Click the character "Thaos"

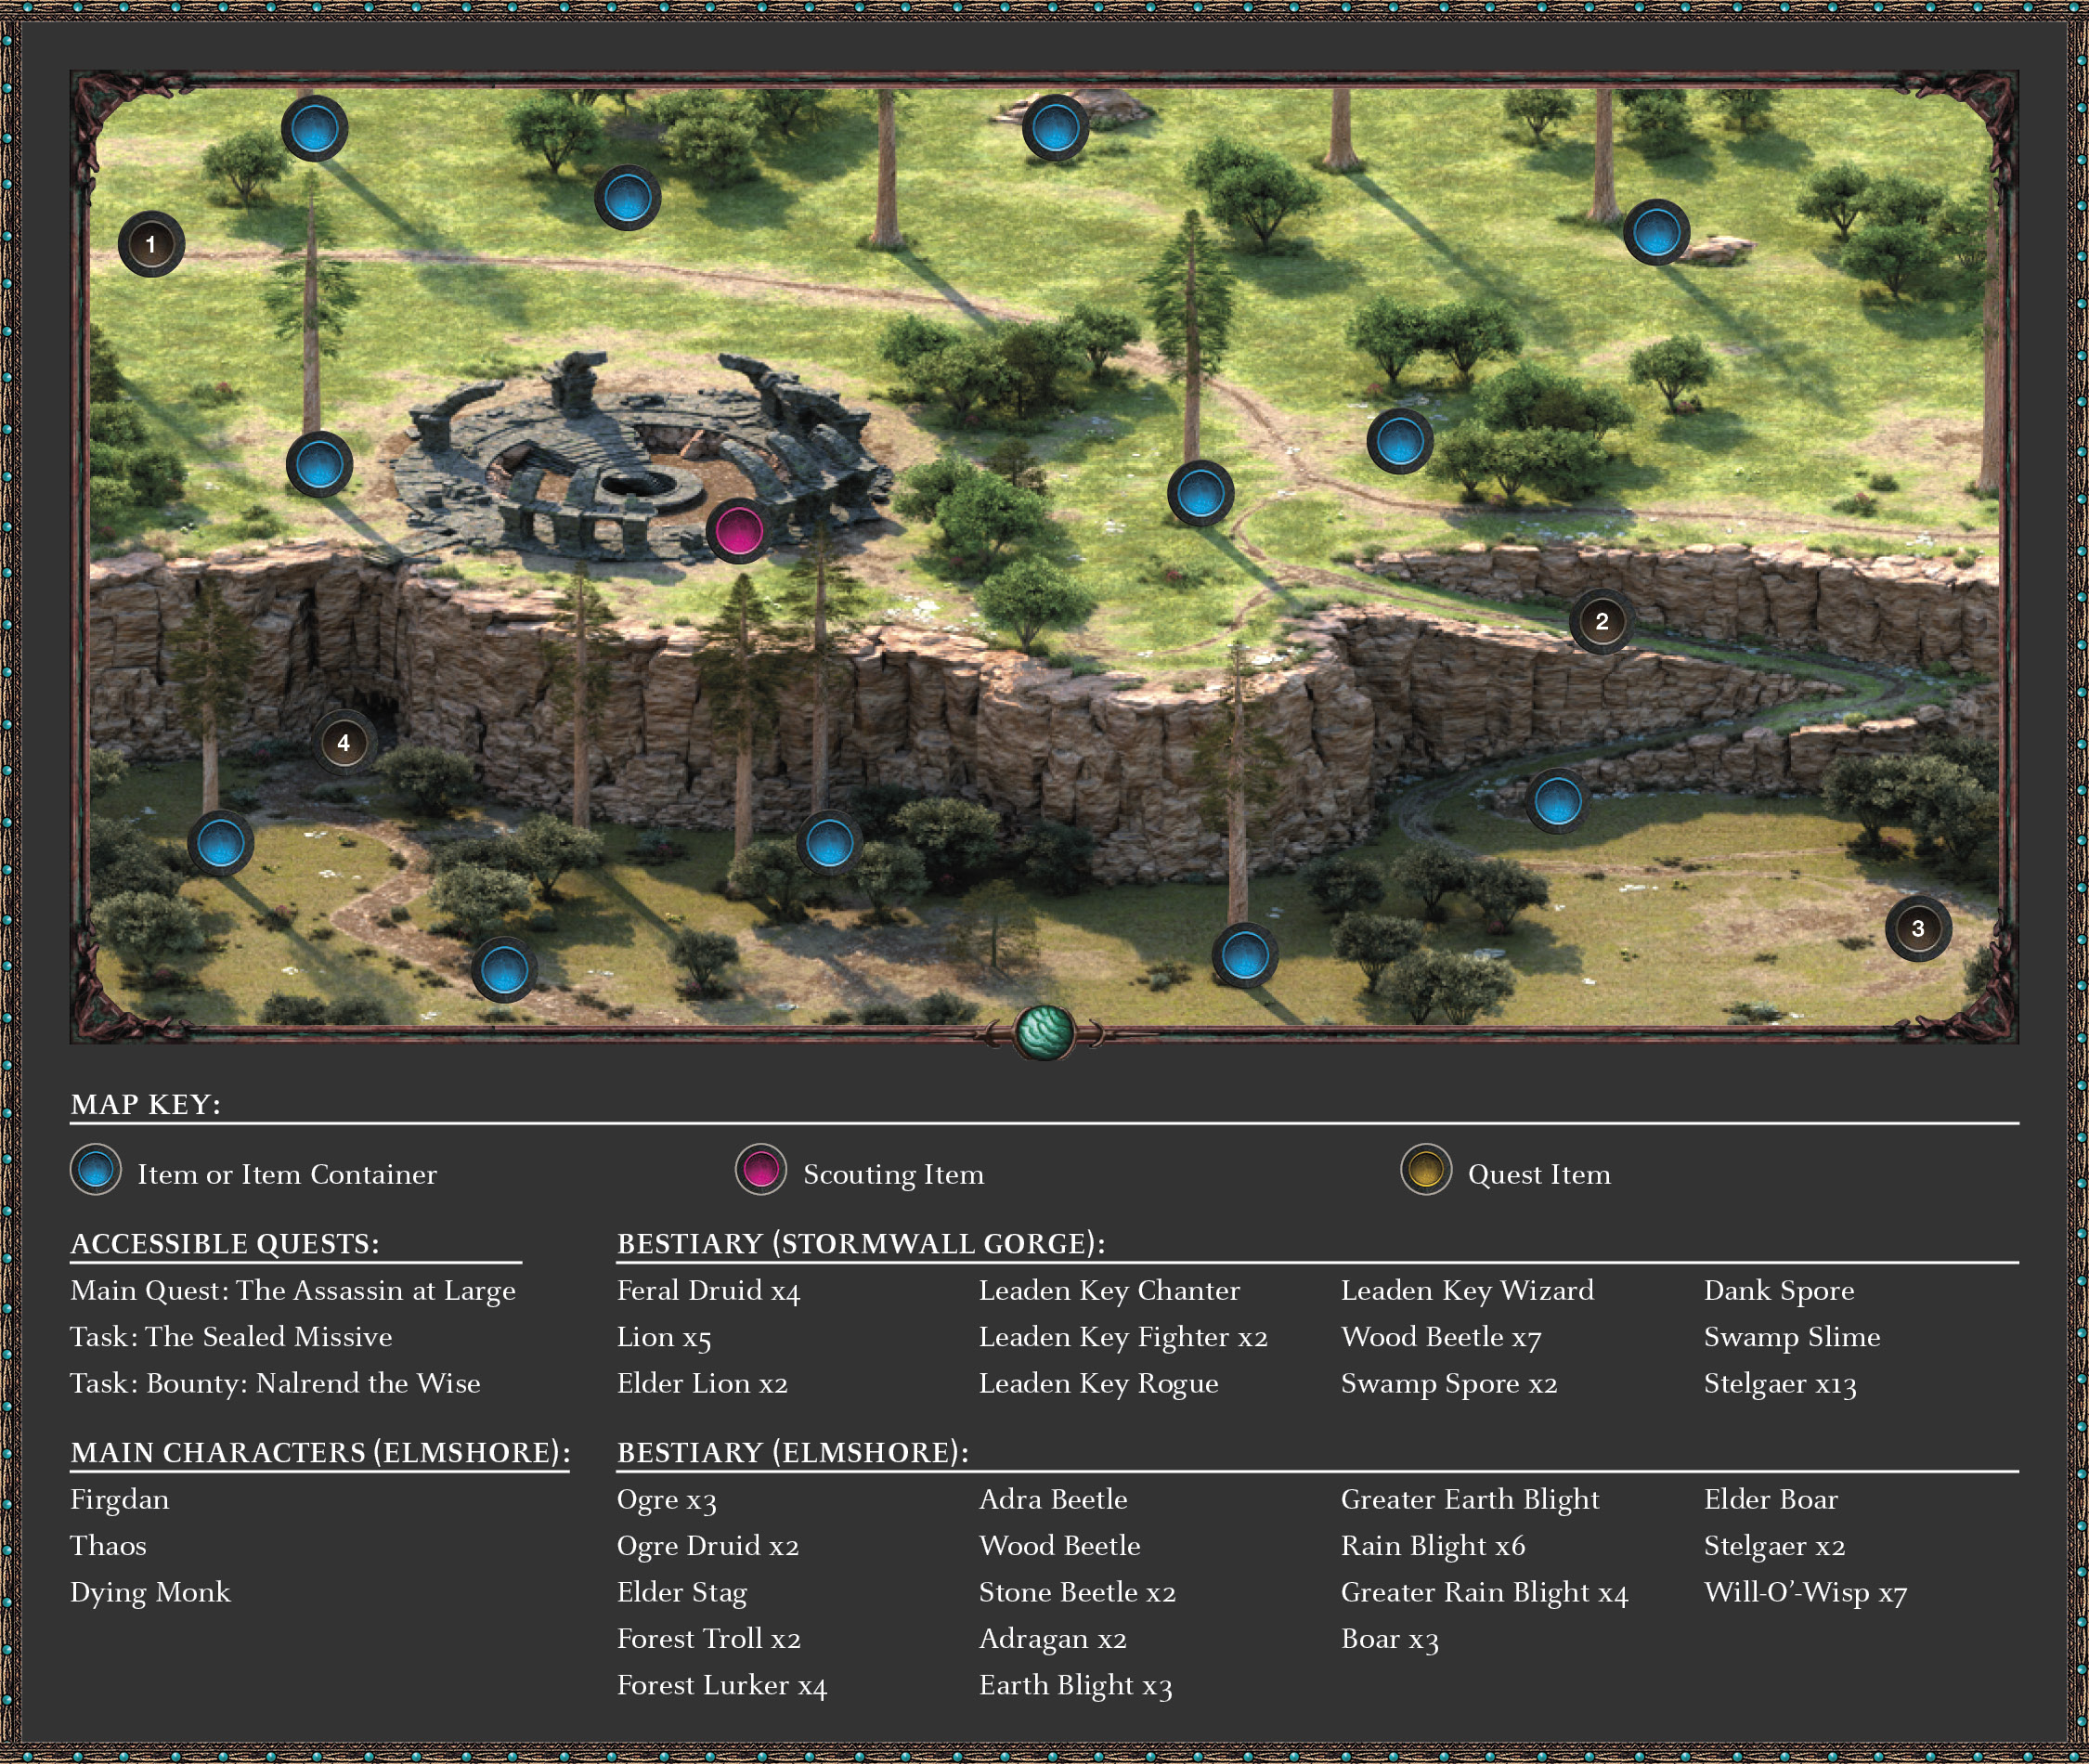click(x=108, y=1545)
